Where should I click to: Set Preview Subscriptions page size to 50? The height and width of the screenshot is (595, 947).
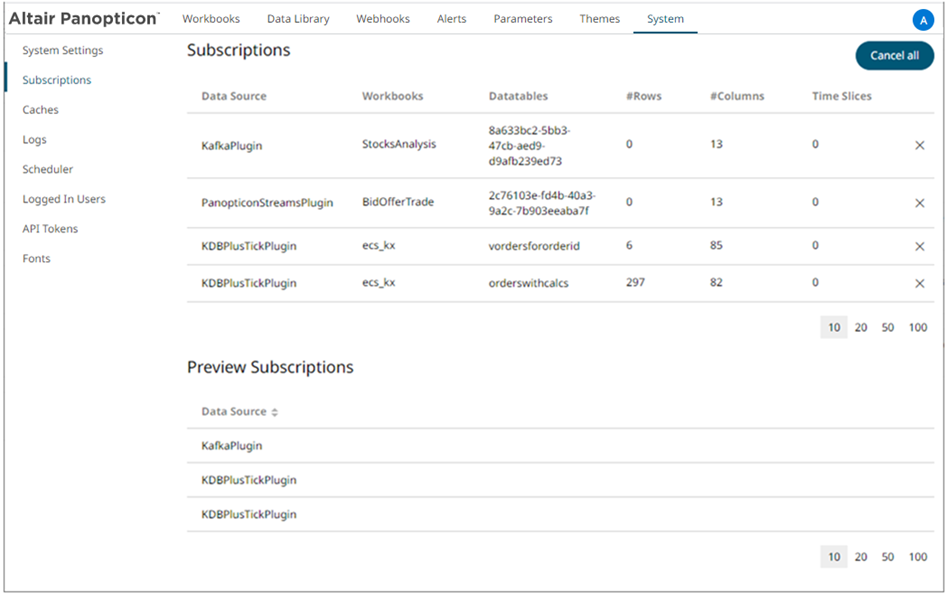(887, 557)
